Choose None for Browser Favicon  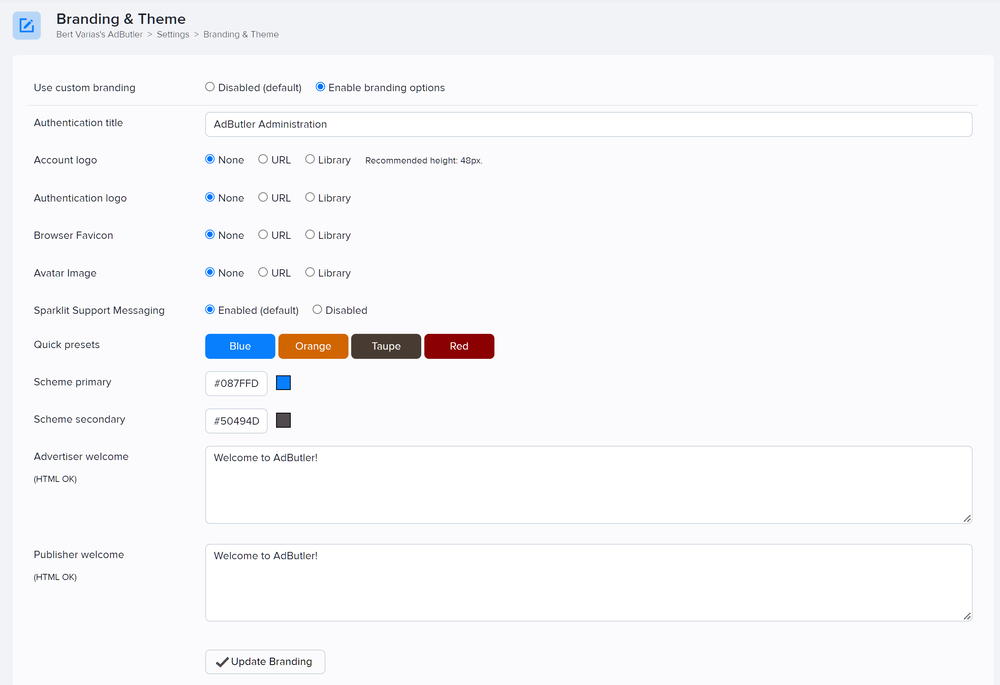pos(210,235)
